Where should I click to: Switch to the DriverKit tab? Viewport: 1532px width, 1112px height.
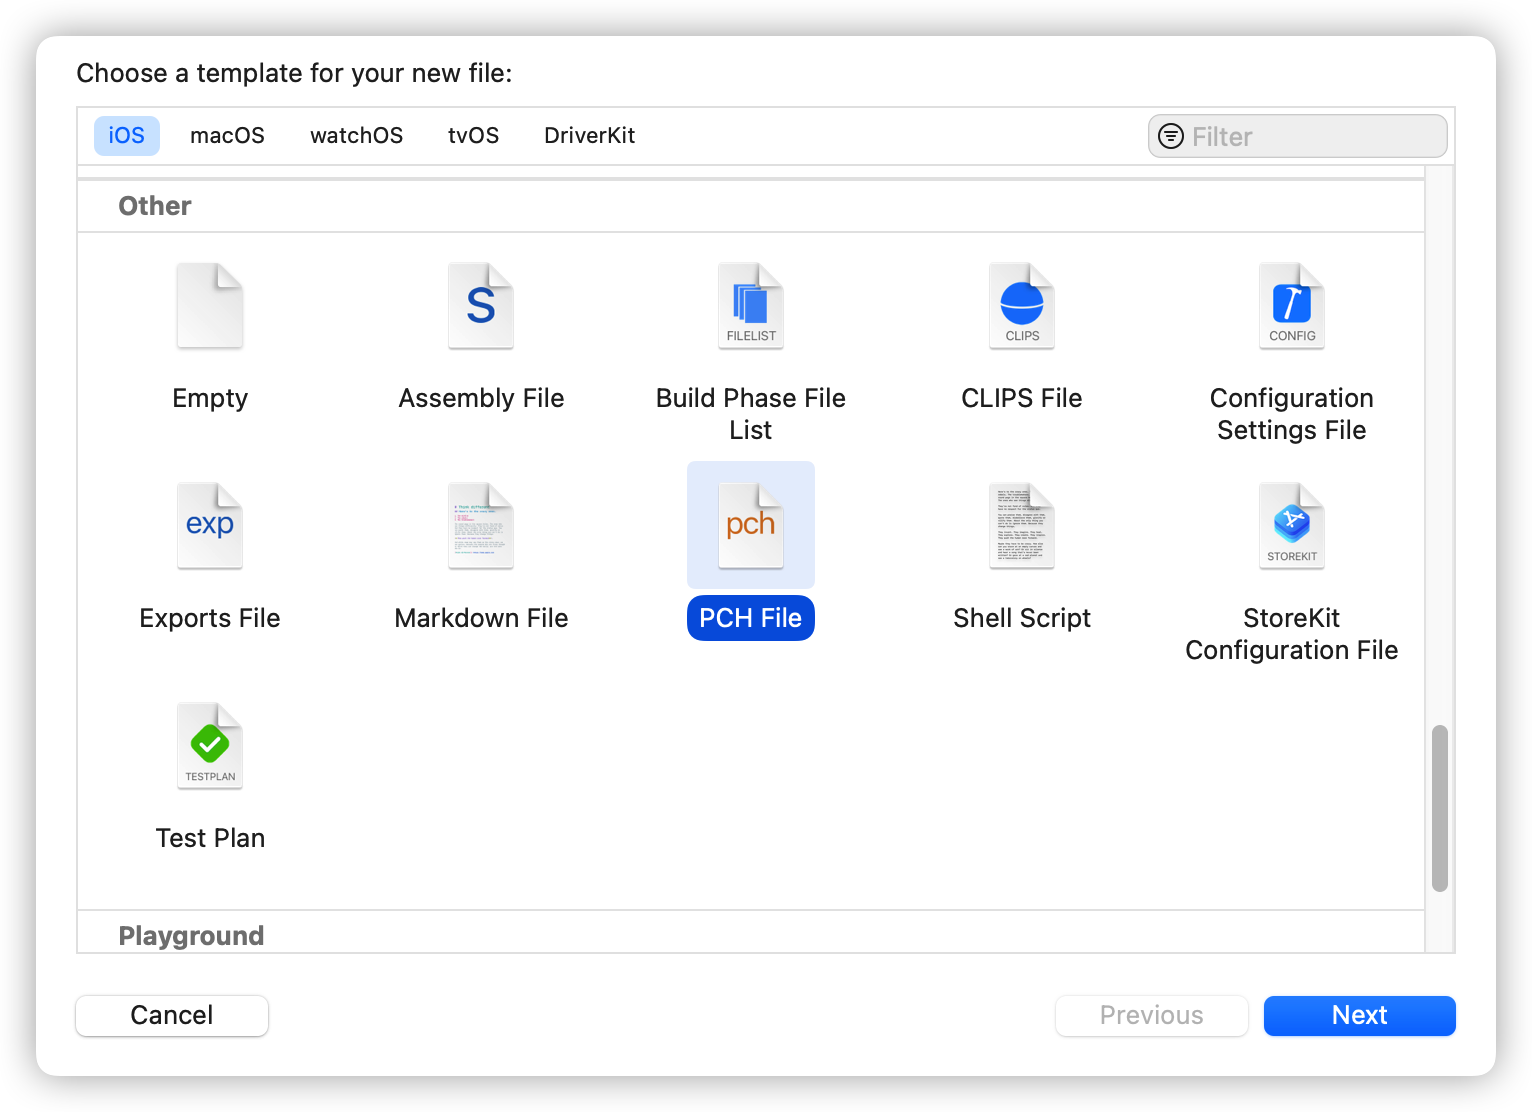pos(590,136)
